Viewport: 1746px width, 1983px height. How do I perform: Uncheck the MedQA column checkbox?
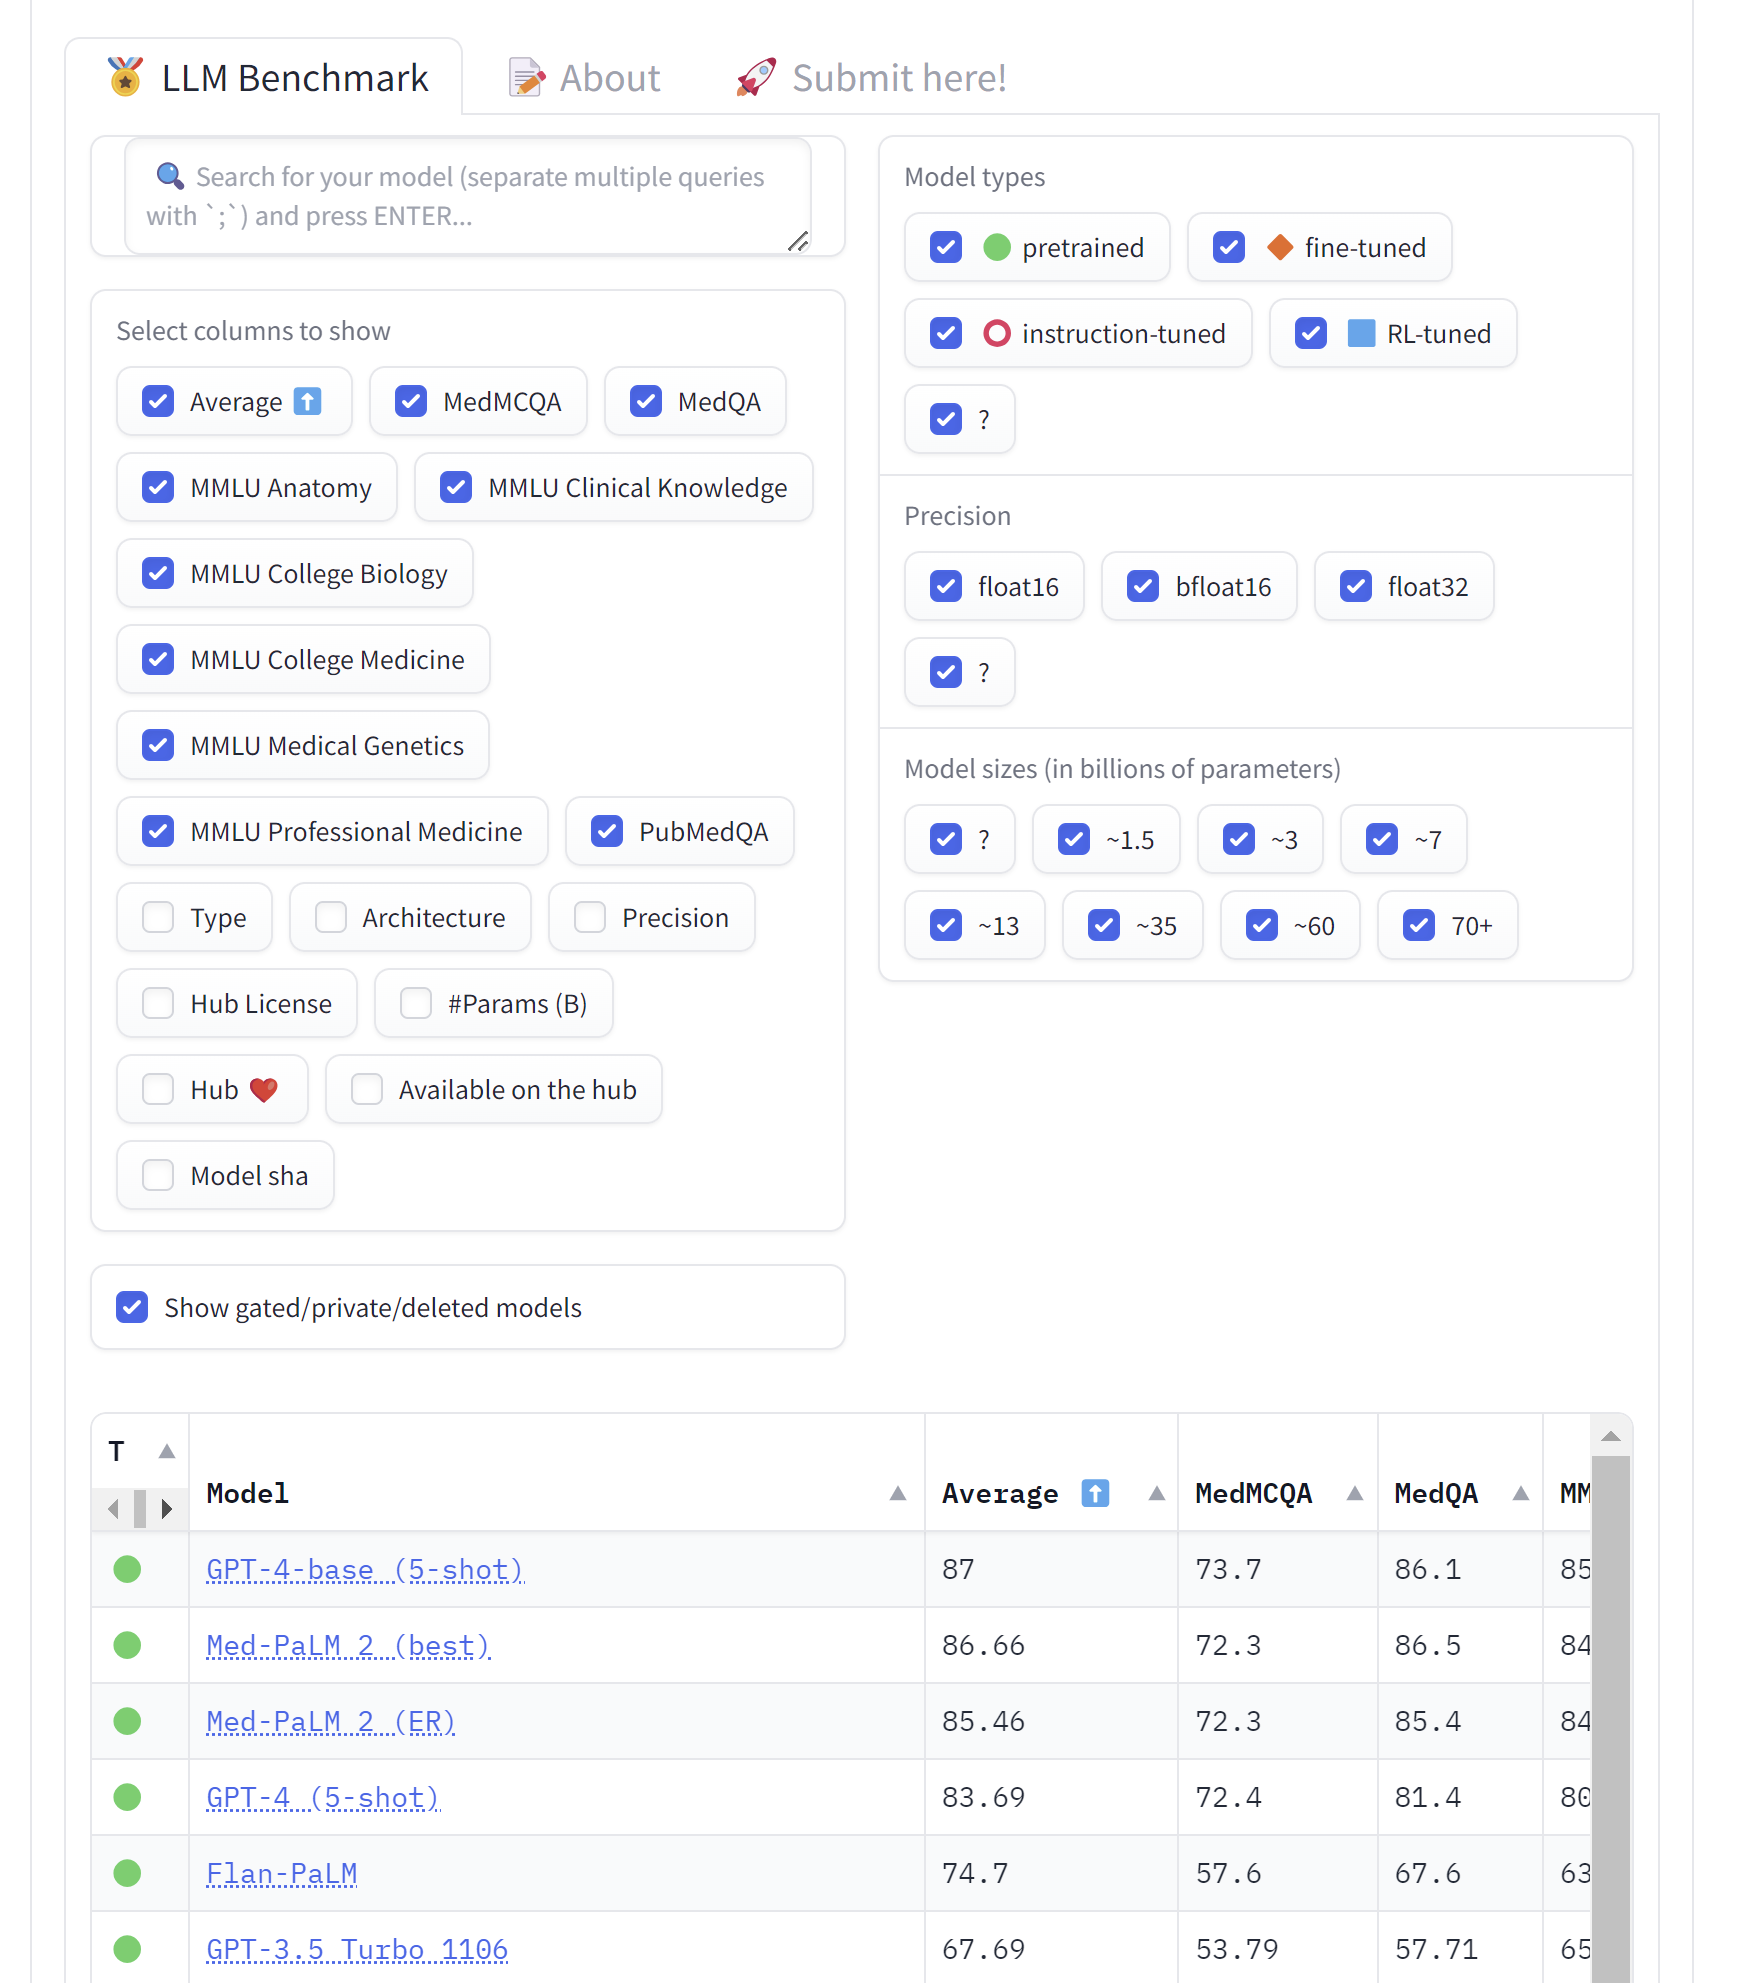click(x=646, y=401)
